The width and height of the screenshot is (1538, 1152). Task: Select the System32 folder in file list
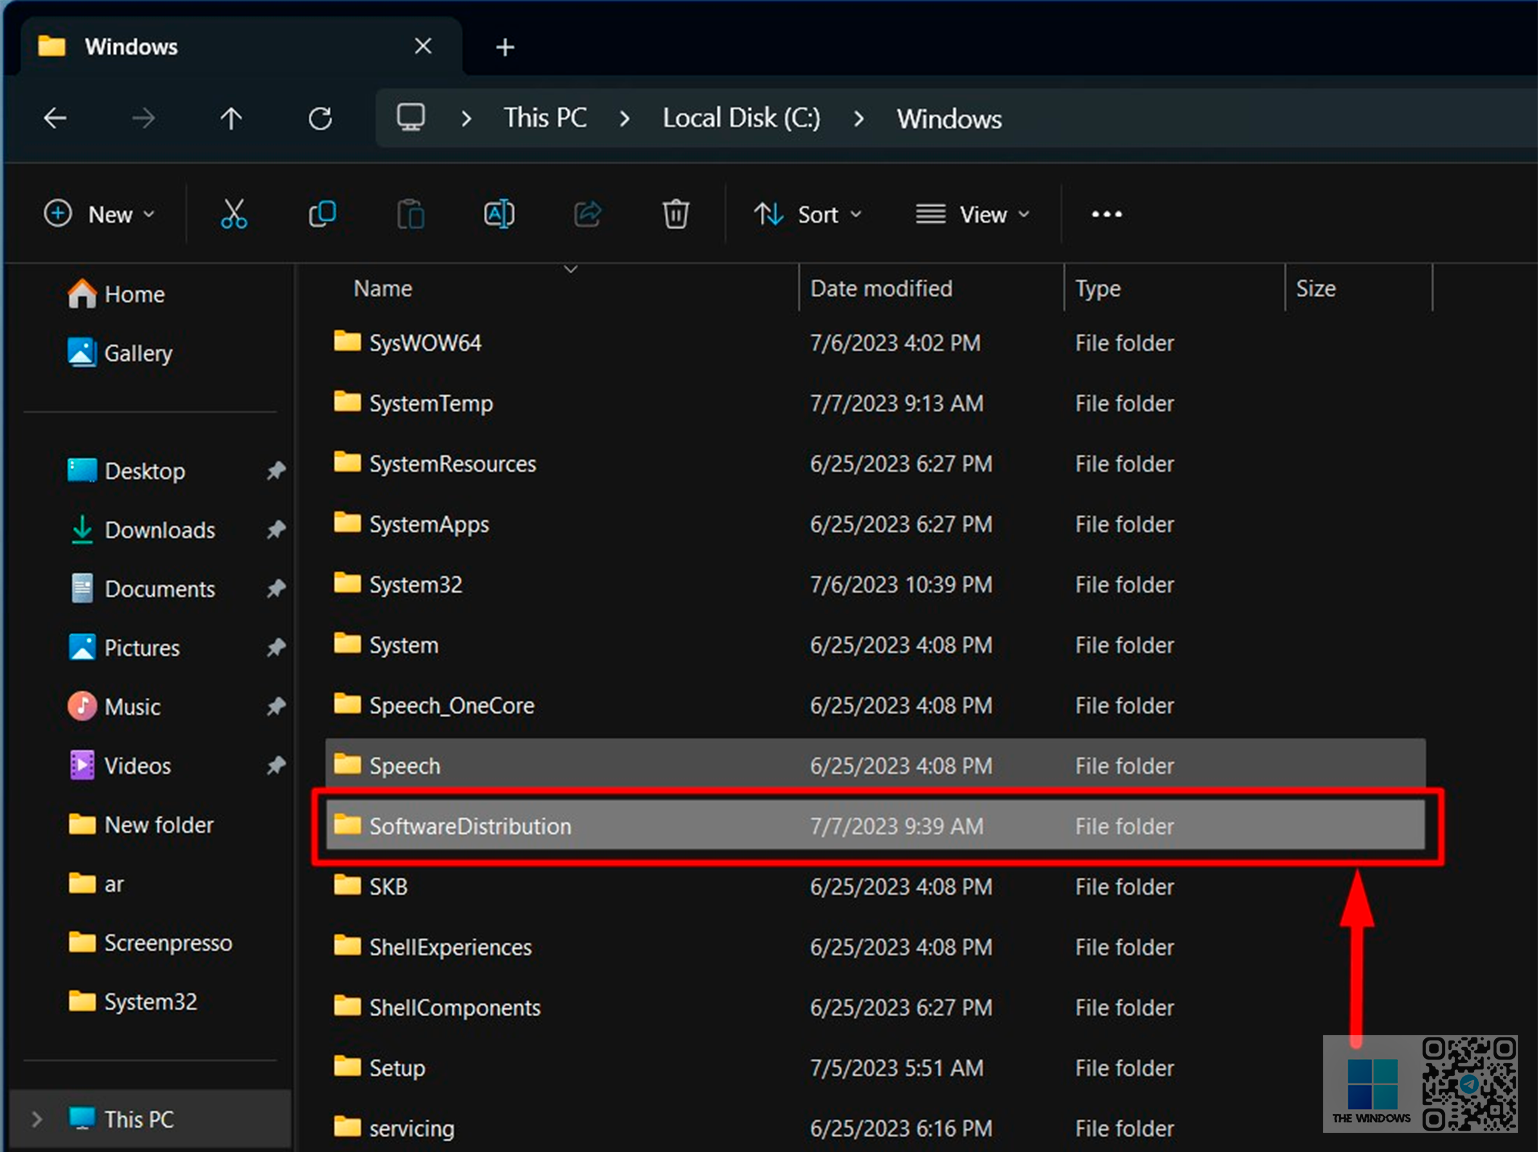[415, 585]
